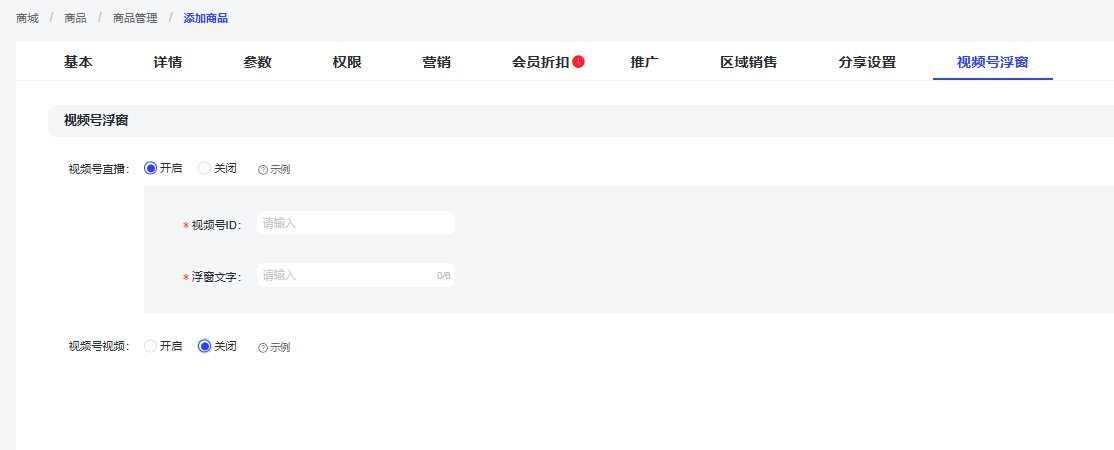Screen dimensions: 1114x450
Task: Choose 关闭 radio for 视频号视频
Action: pyautogui.click(x=205, y=346)
